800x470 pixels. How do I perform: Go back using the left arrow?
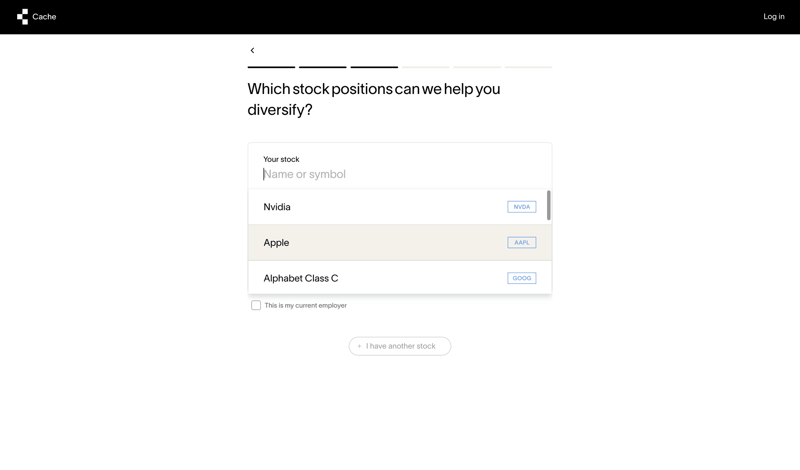pyautogui.click(x=252, y=50)
